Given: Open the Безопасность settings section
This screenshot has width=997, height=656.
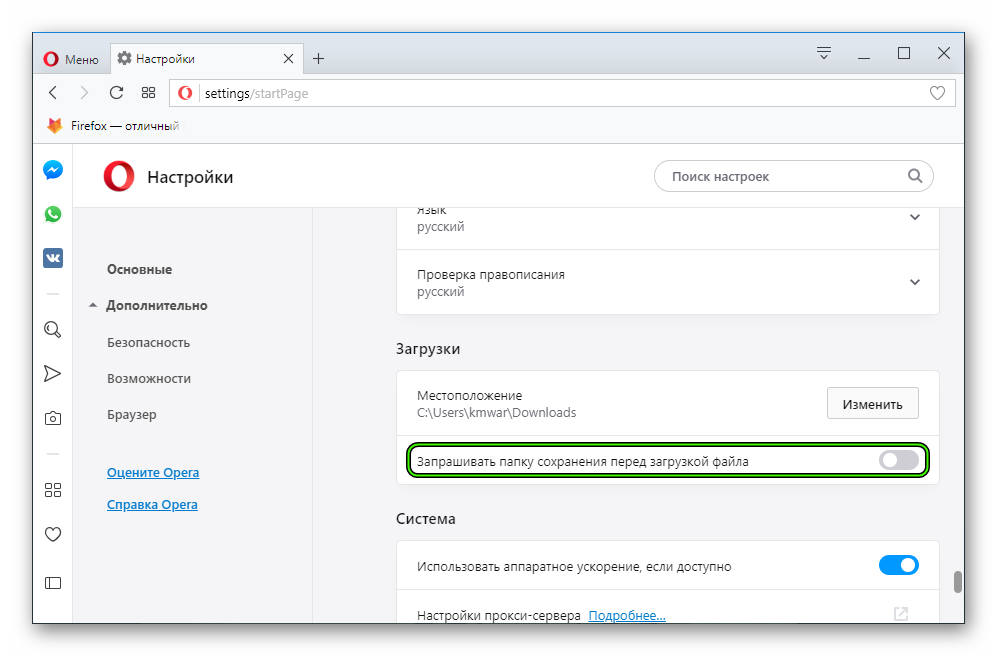Looking at the screenshot, I should 148,343.
